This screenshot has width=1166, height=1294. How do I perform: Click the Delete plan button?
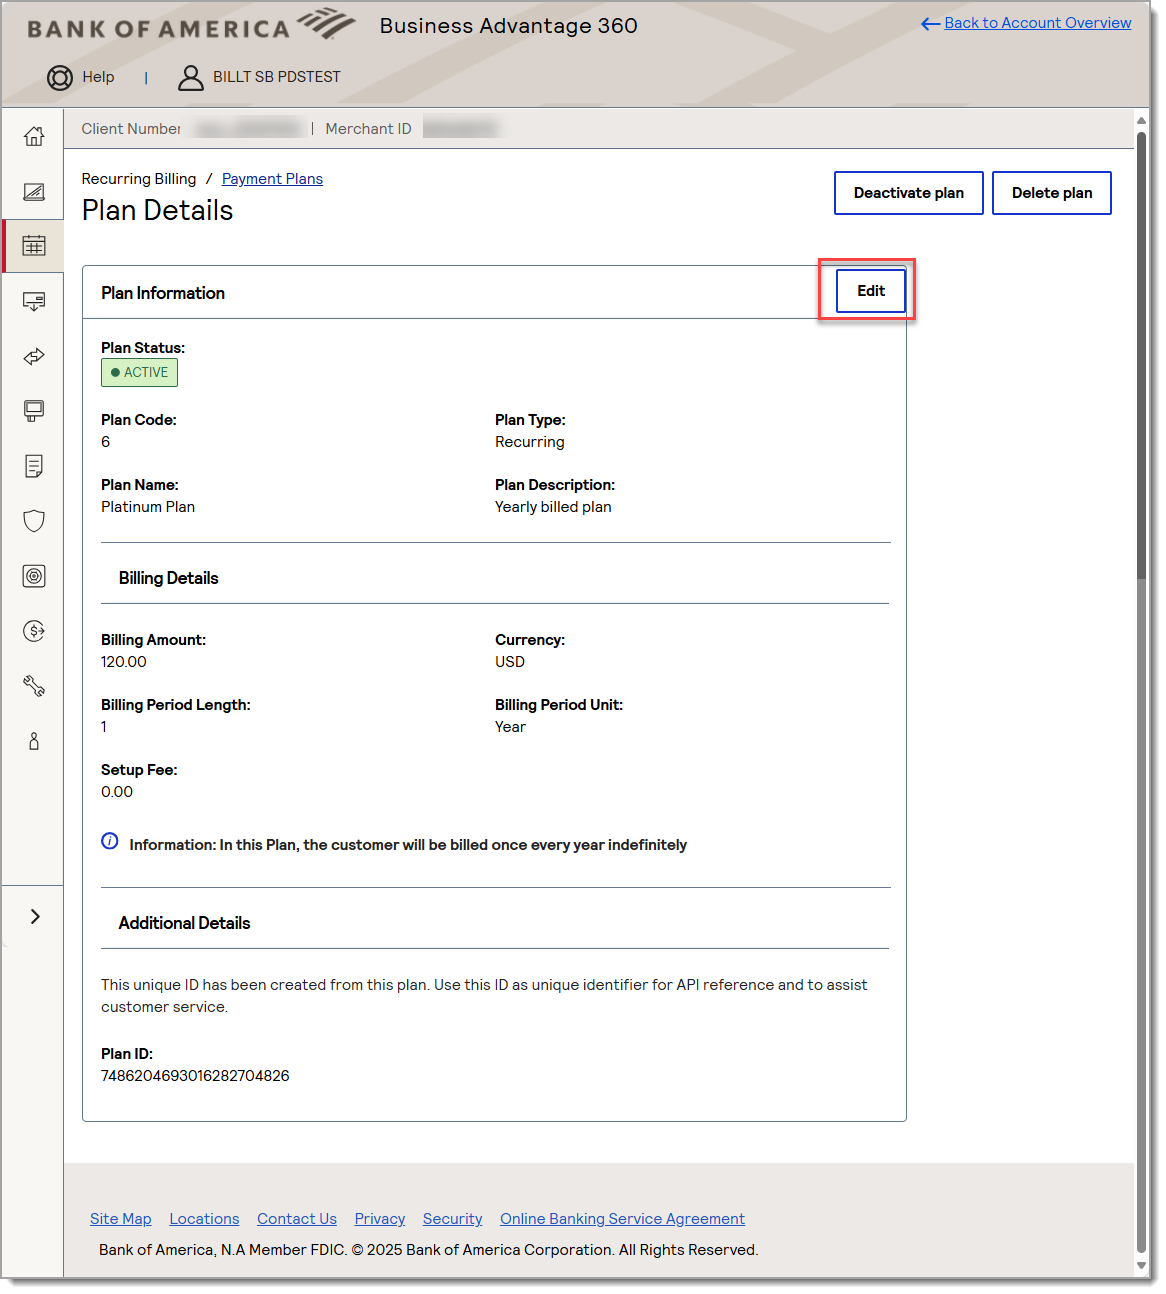click(x=1052, y=193)
